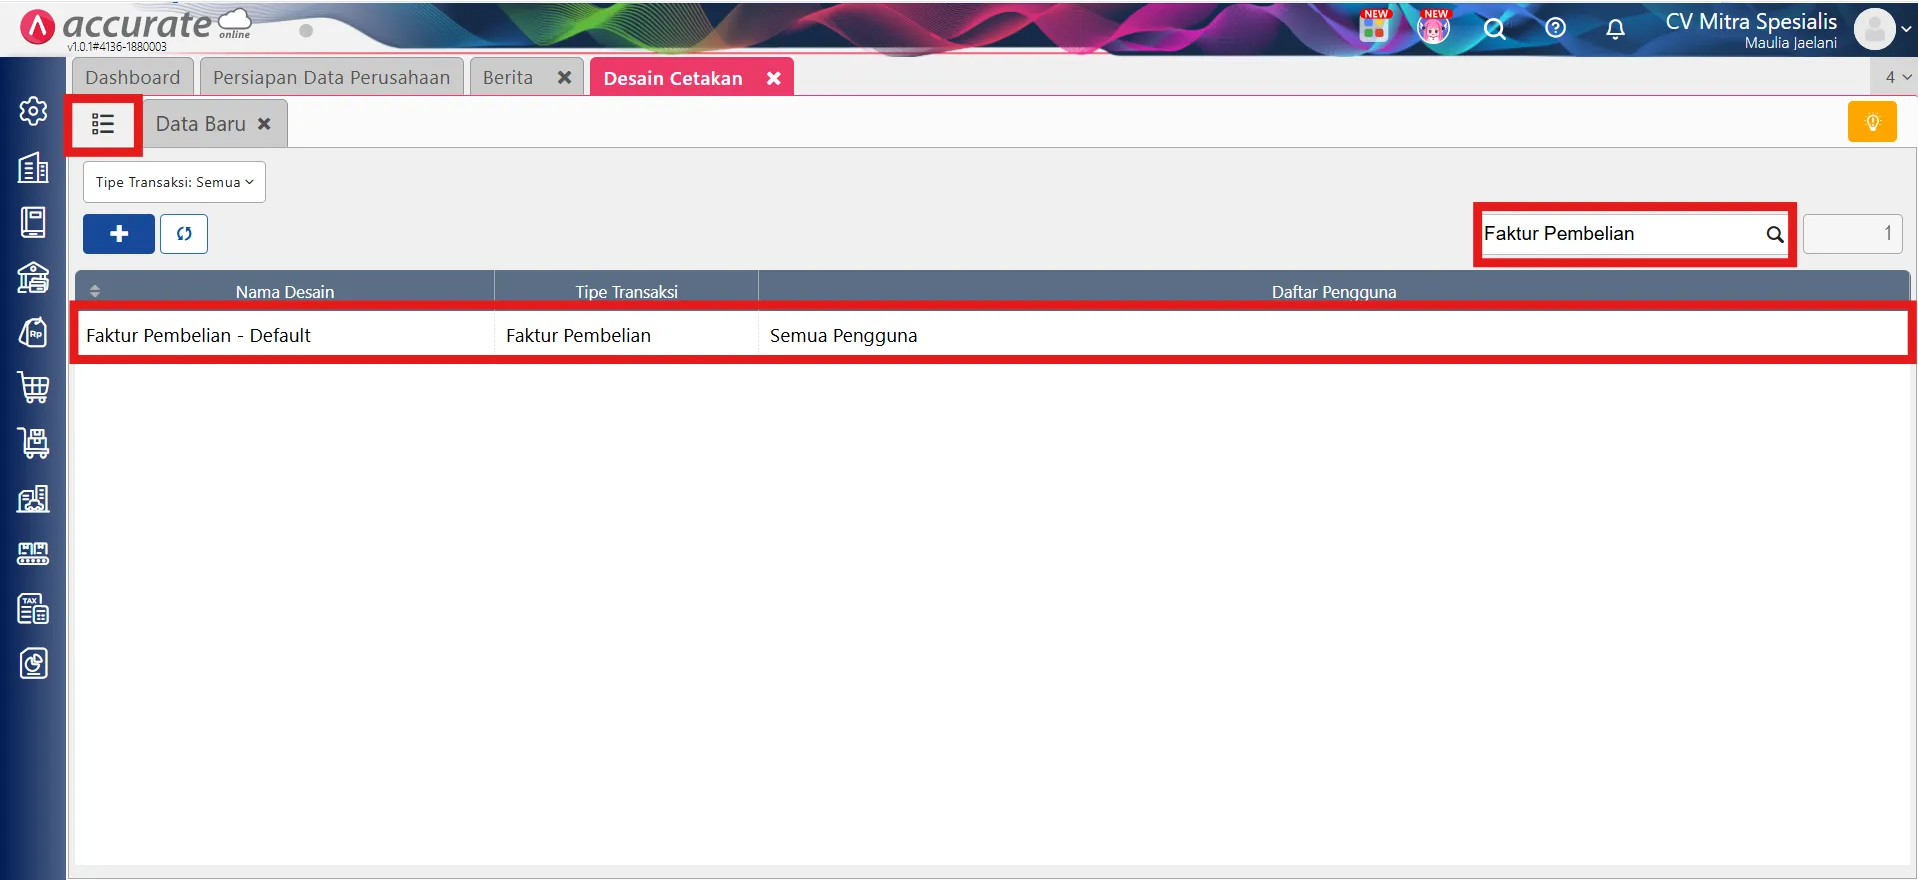Switch to Persiapan Data Perusahaan tab
Screen dimensions: 1918x880
coord(331,77)
